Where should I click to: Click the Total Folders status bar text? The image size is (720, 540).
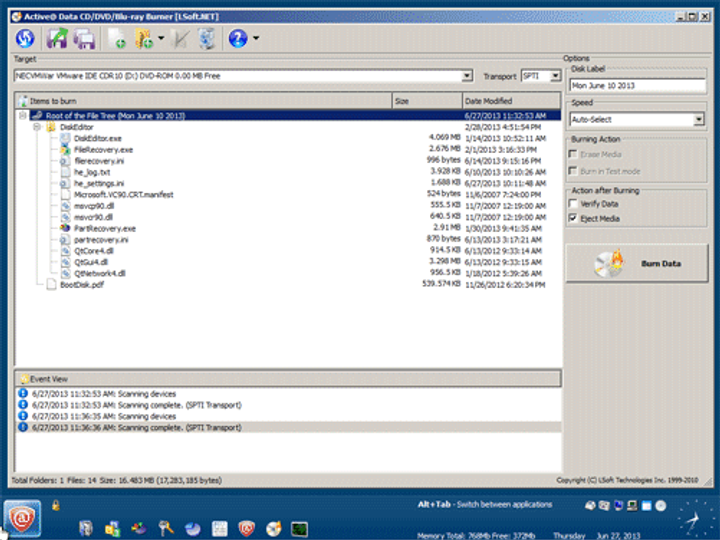pyautogui.click(x=117, y=480)
